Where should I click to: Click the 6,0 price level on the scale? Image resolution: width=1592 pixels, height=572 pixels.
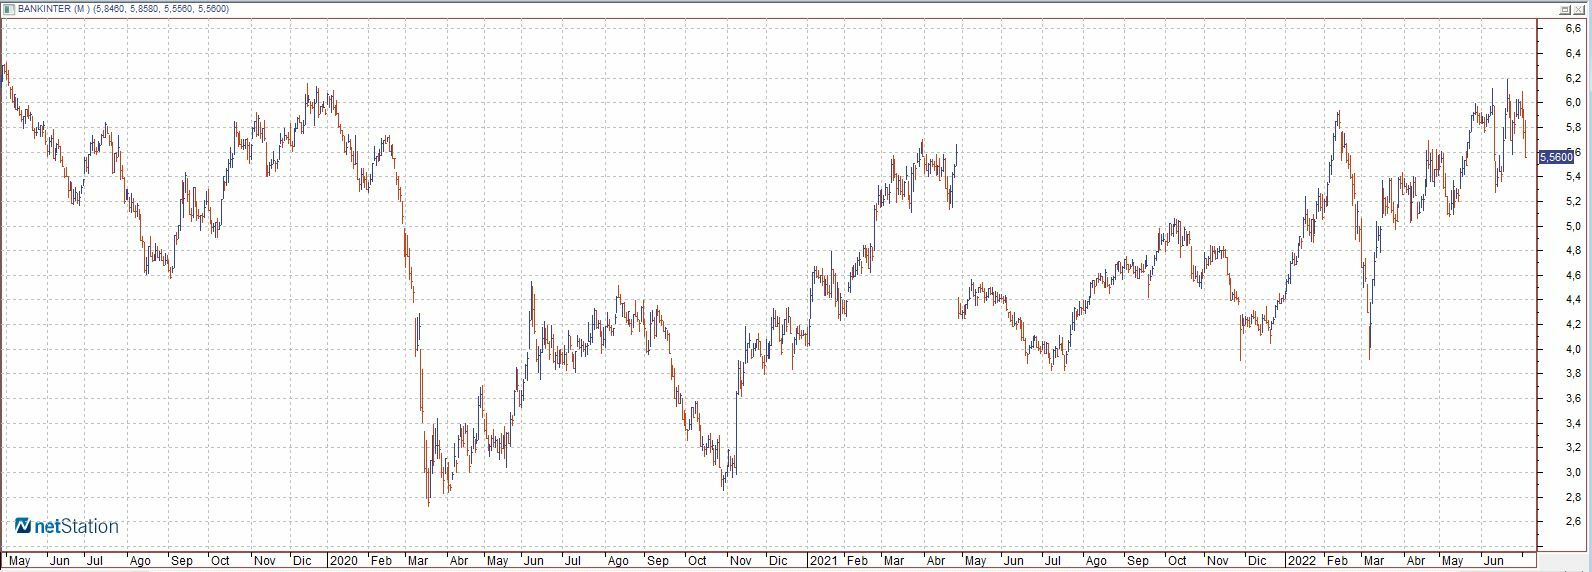point(1573,103)
